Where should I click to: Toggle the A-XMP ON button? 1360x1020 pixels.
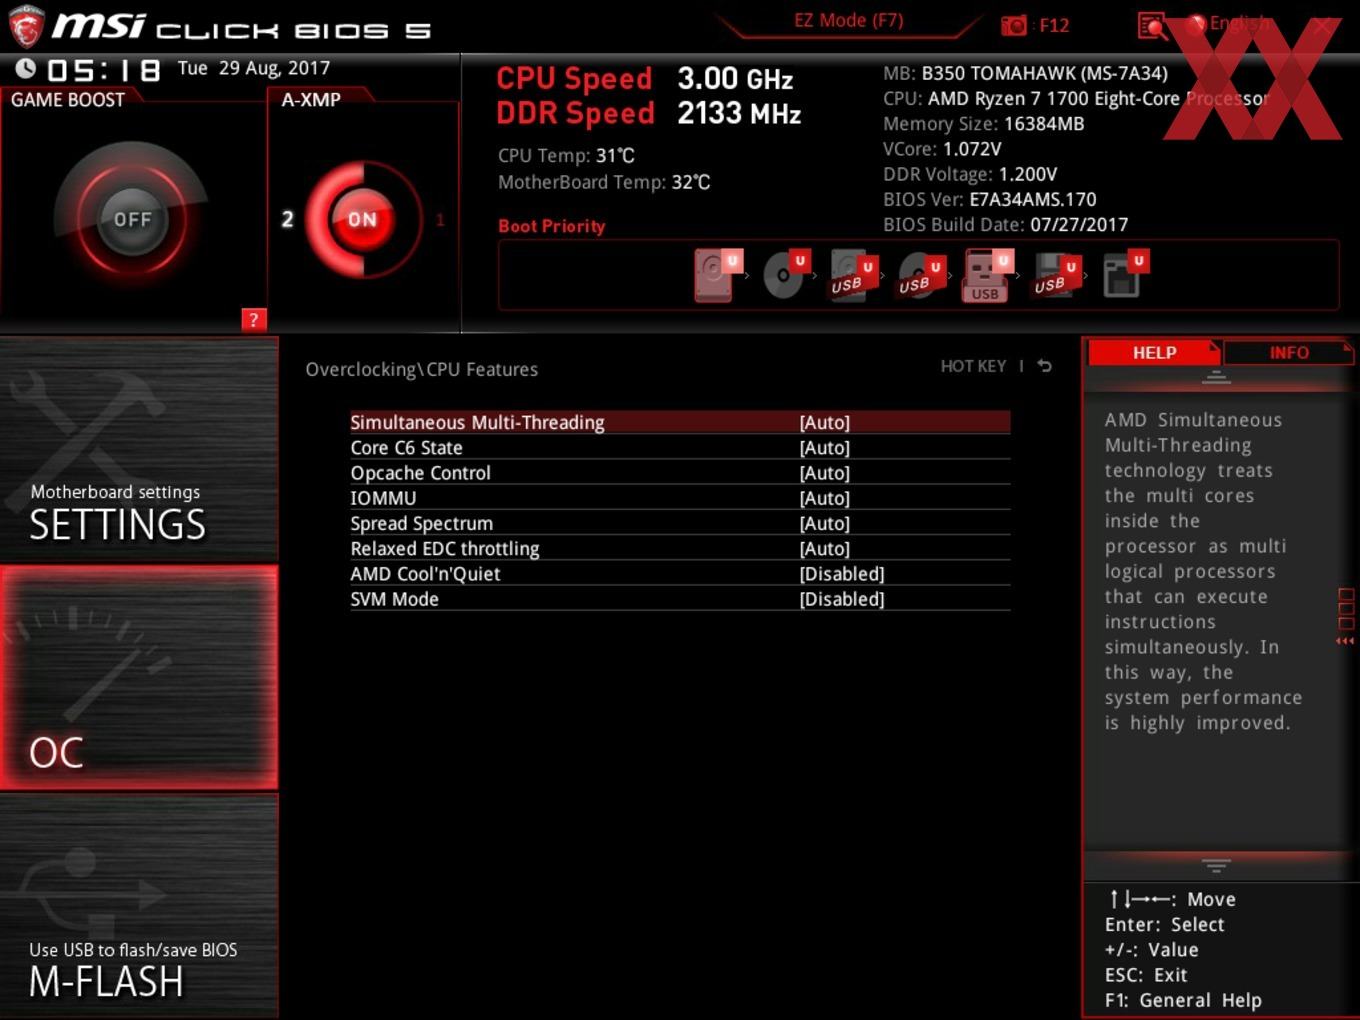coord(362,220)
